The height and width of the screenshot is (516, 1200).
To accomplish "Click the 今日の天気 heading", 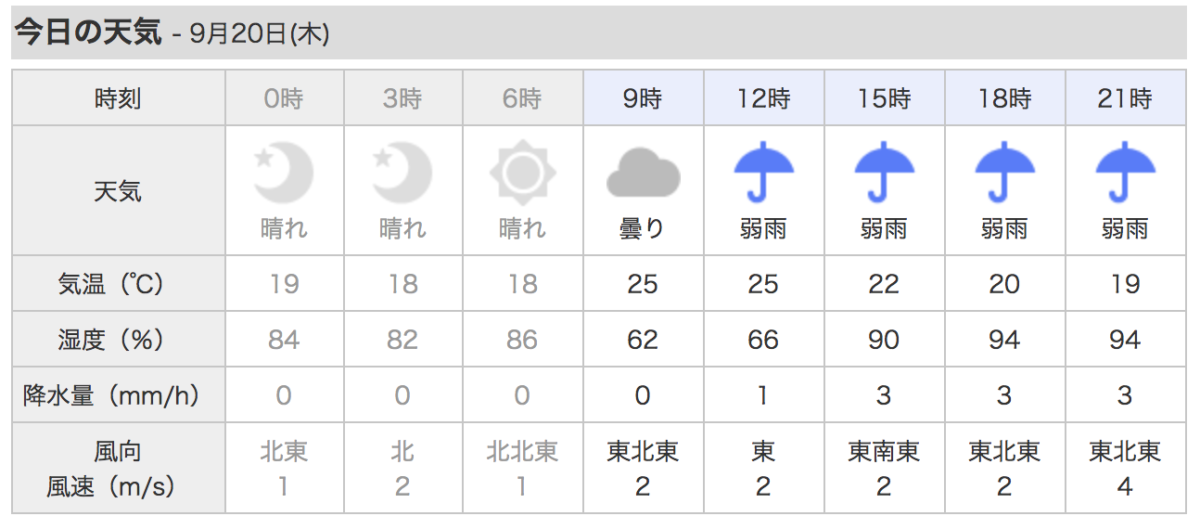I will (x=87, y=32).
